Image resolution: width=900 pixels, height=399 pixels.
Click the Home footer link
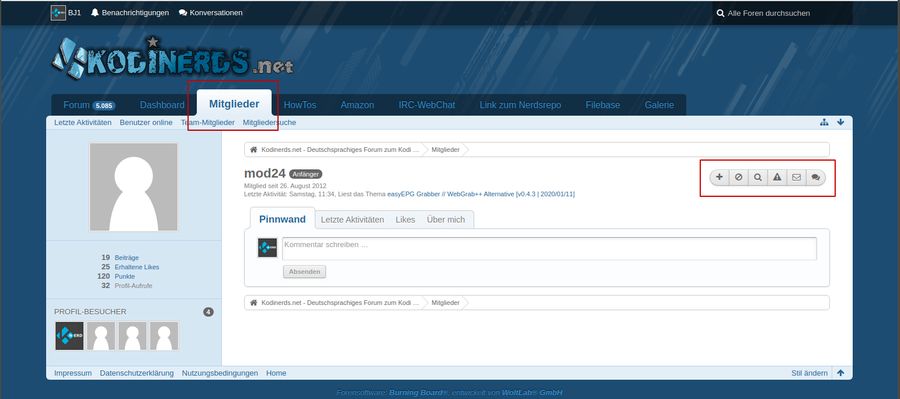(x=276, y=373)
